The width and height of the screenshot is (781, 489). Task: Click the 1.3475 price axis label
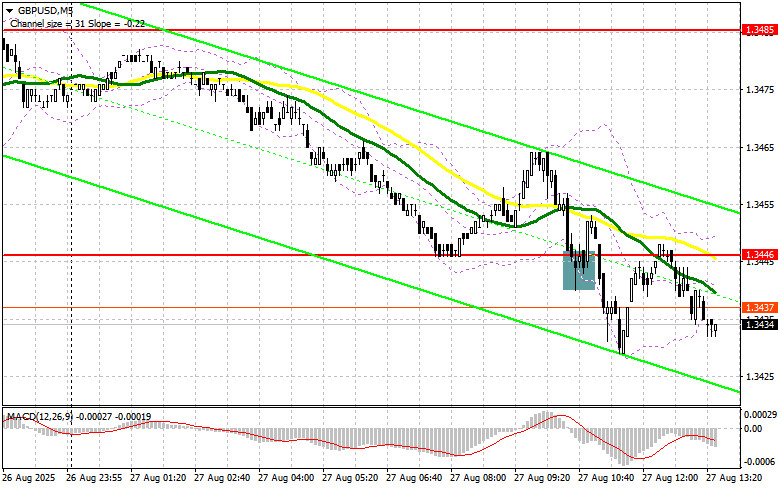761,90
